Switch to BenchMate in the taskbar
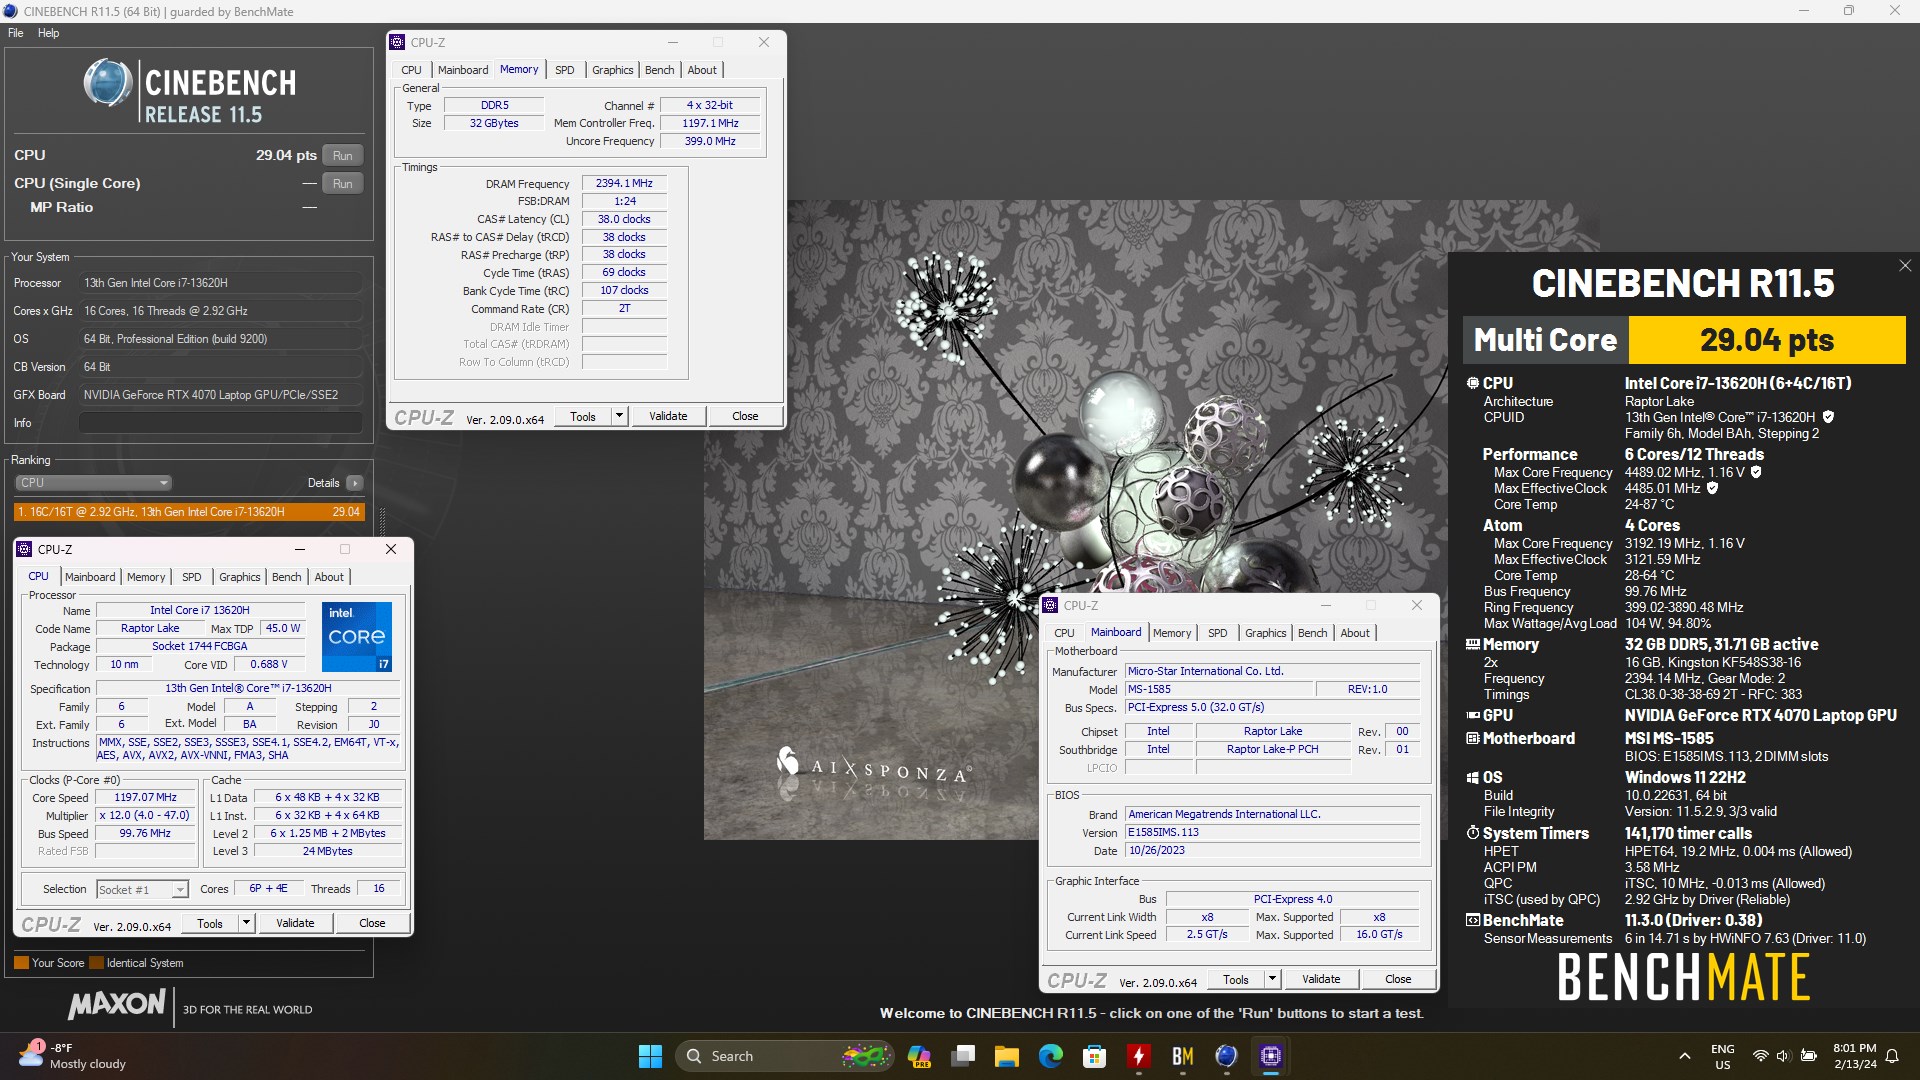Screen dimensions: 1920x1080 coord(1183,1056)
